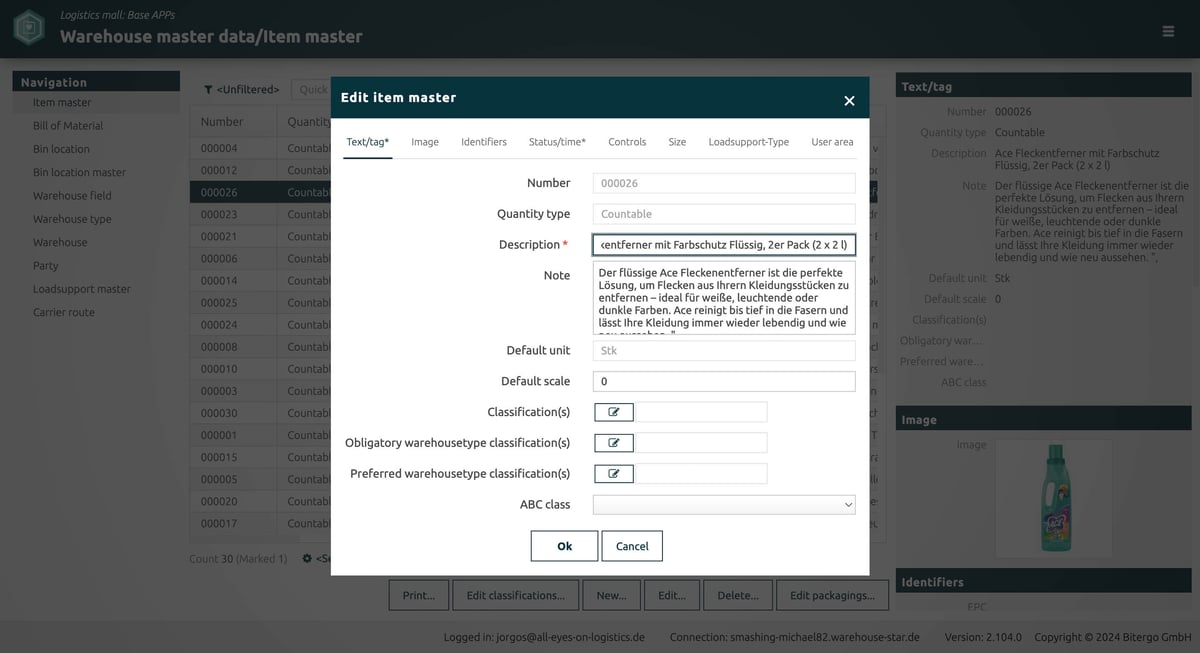Open Item master in Navigation

pyautogui.click(x=62, y=102)
